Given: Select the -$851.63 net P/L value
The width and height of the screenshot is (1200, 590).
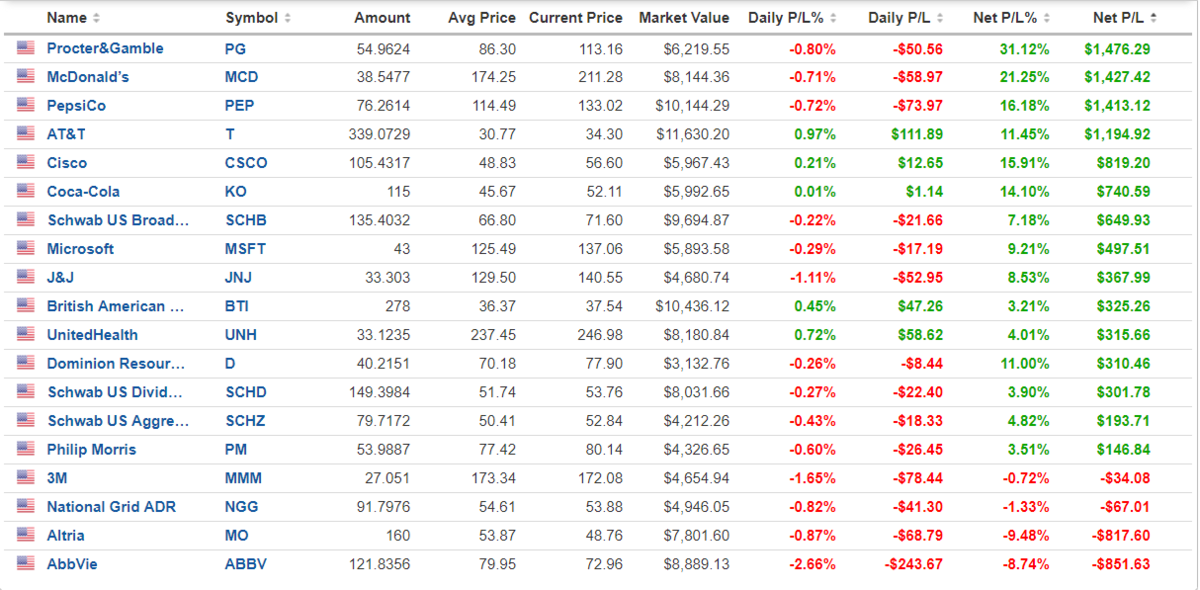Looking at the screenshot, I should [1120, 564].
